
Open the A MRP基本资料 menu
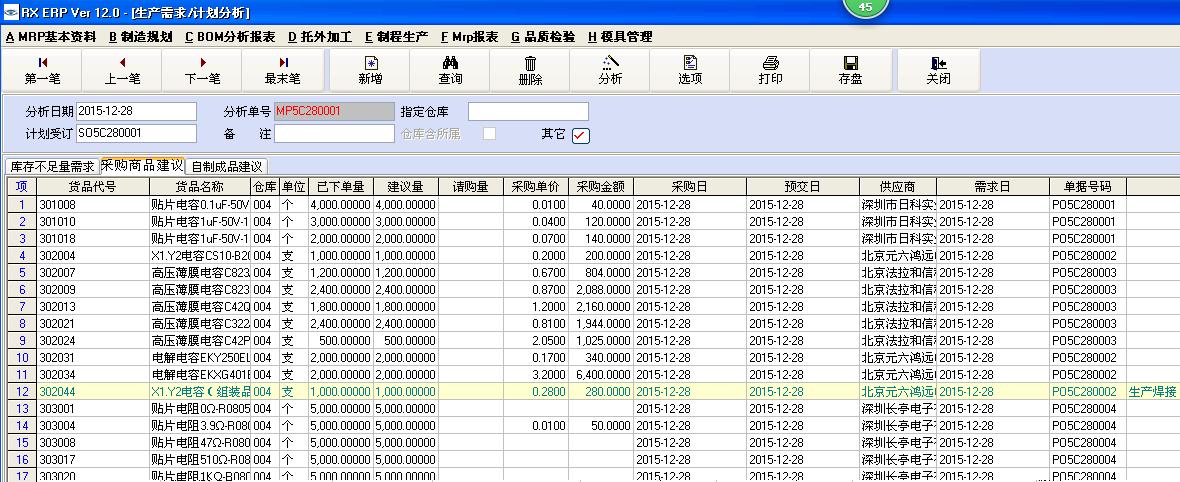pos(51,36)
